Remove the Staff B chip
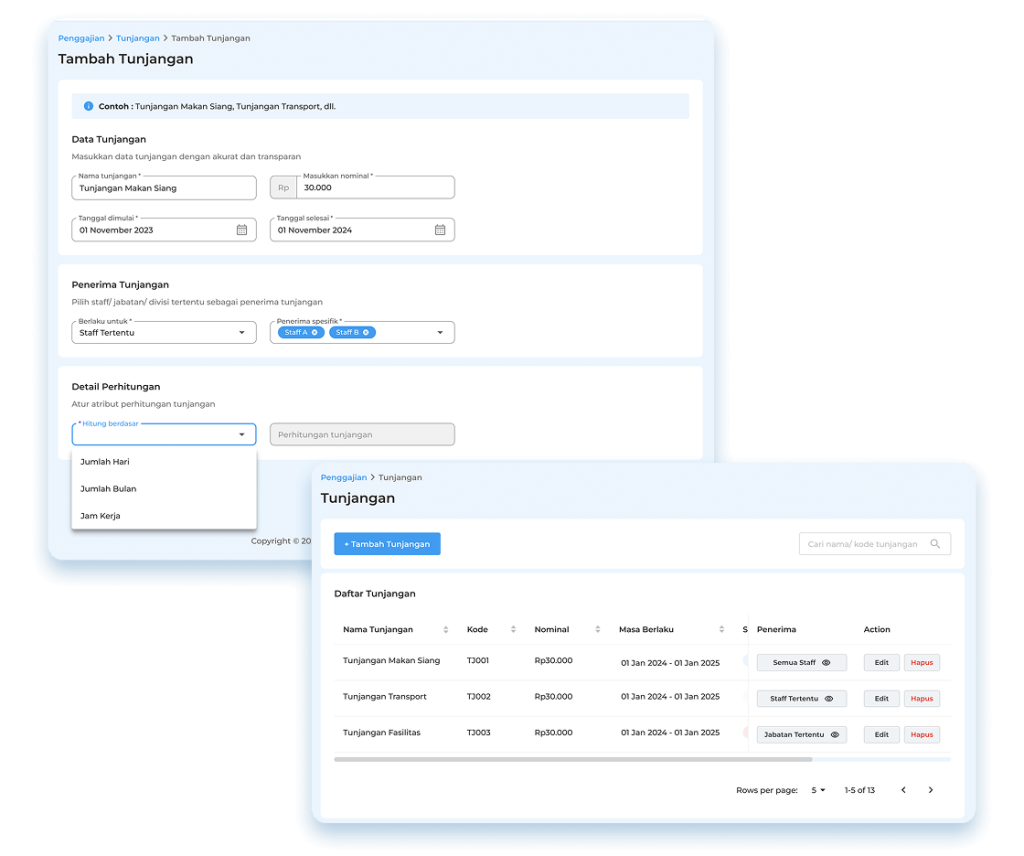 click(x=366, y=332)
